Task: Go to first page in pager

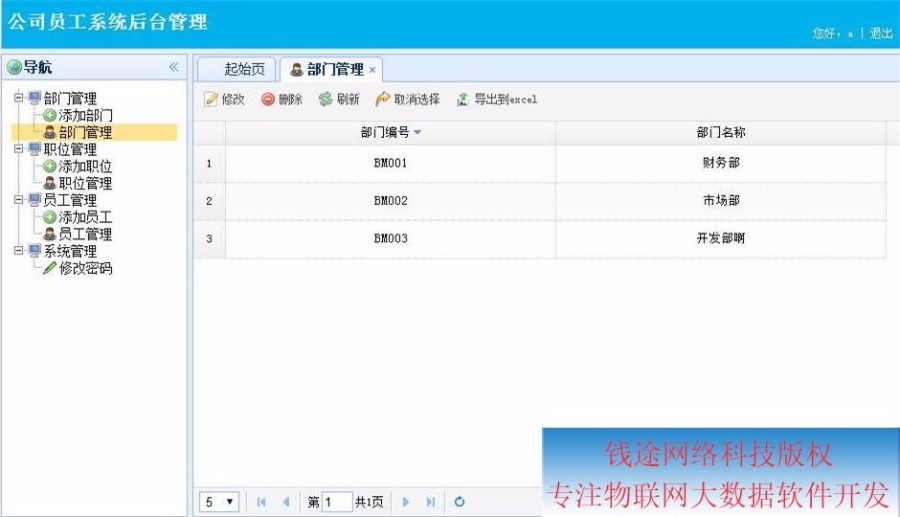Action: [x=261, y=502]
